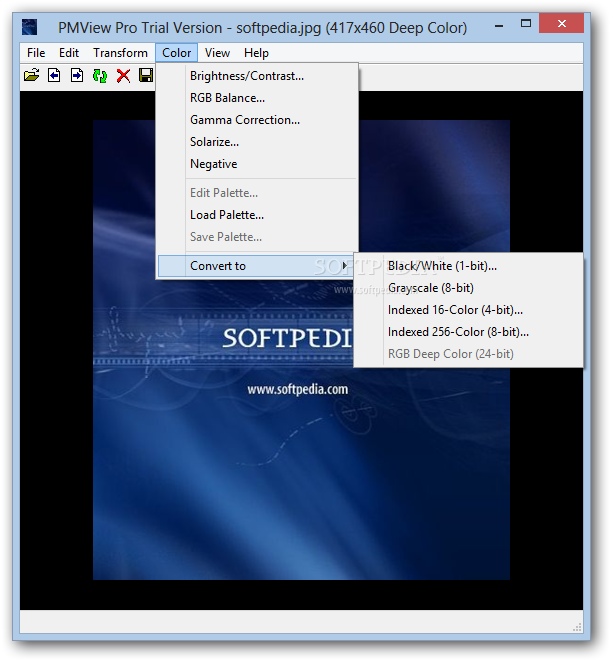Go to next image toolbar icon
The width and height of the screenshot is (611, 661).
77,76
